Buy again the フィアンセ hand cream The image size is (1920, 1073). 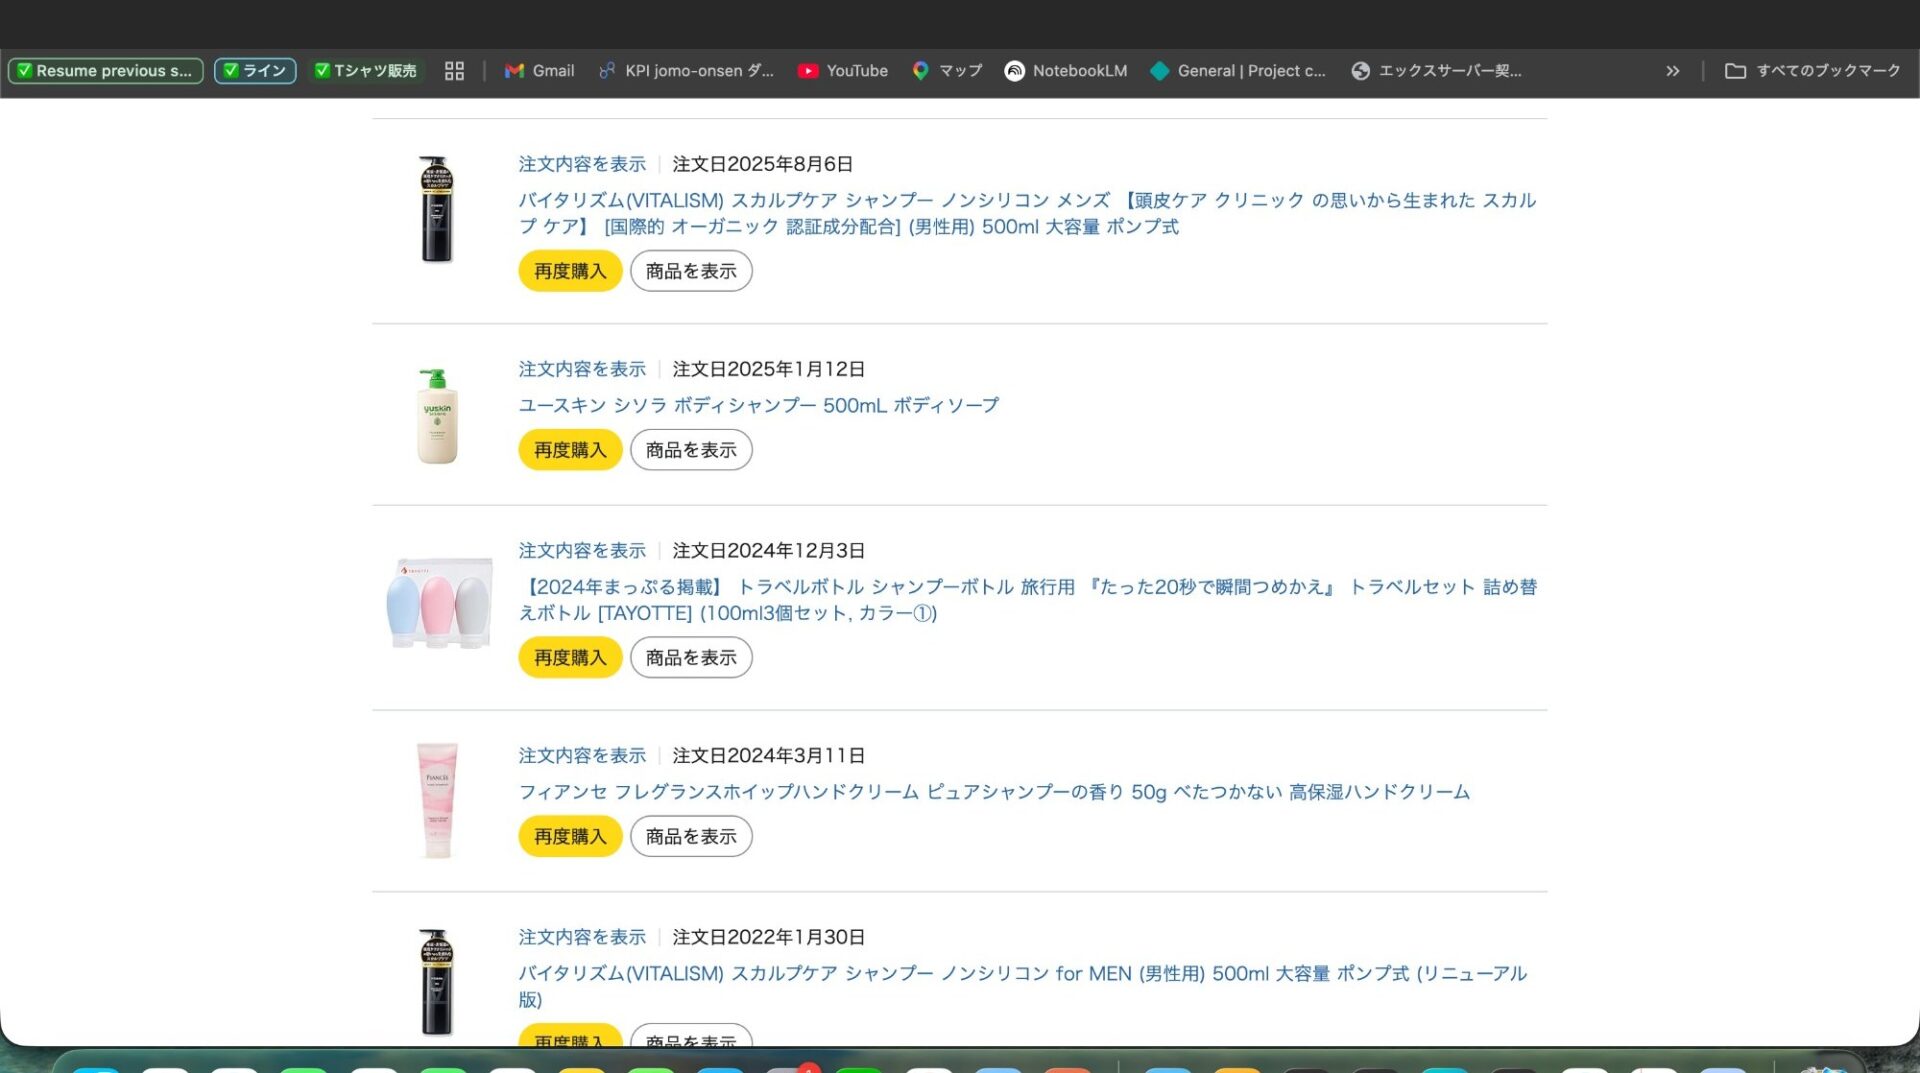tap(570, 837)
